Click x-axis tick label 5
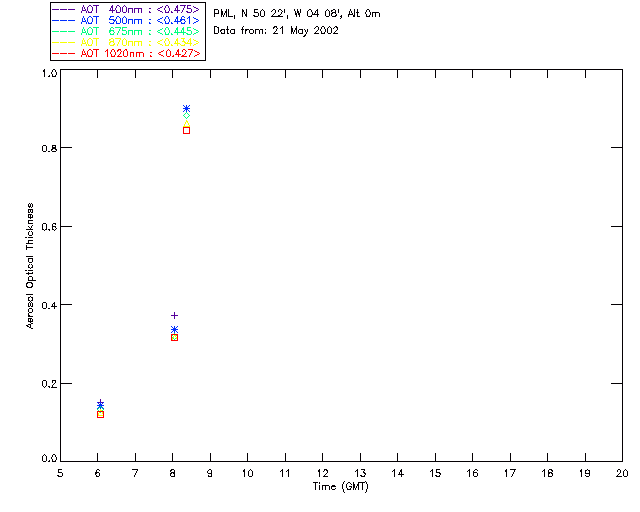The height and width of the screenshot is (512, 640). [60, 473]
